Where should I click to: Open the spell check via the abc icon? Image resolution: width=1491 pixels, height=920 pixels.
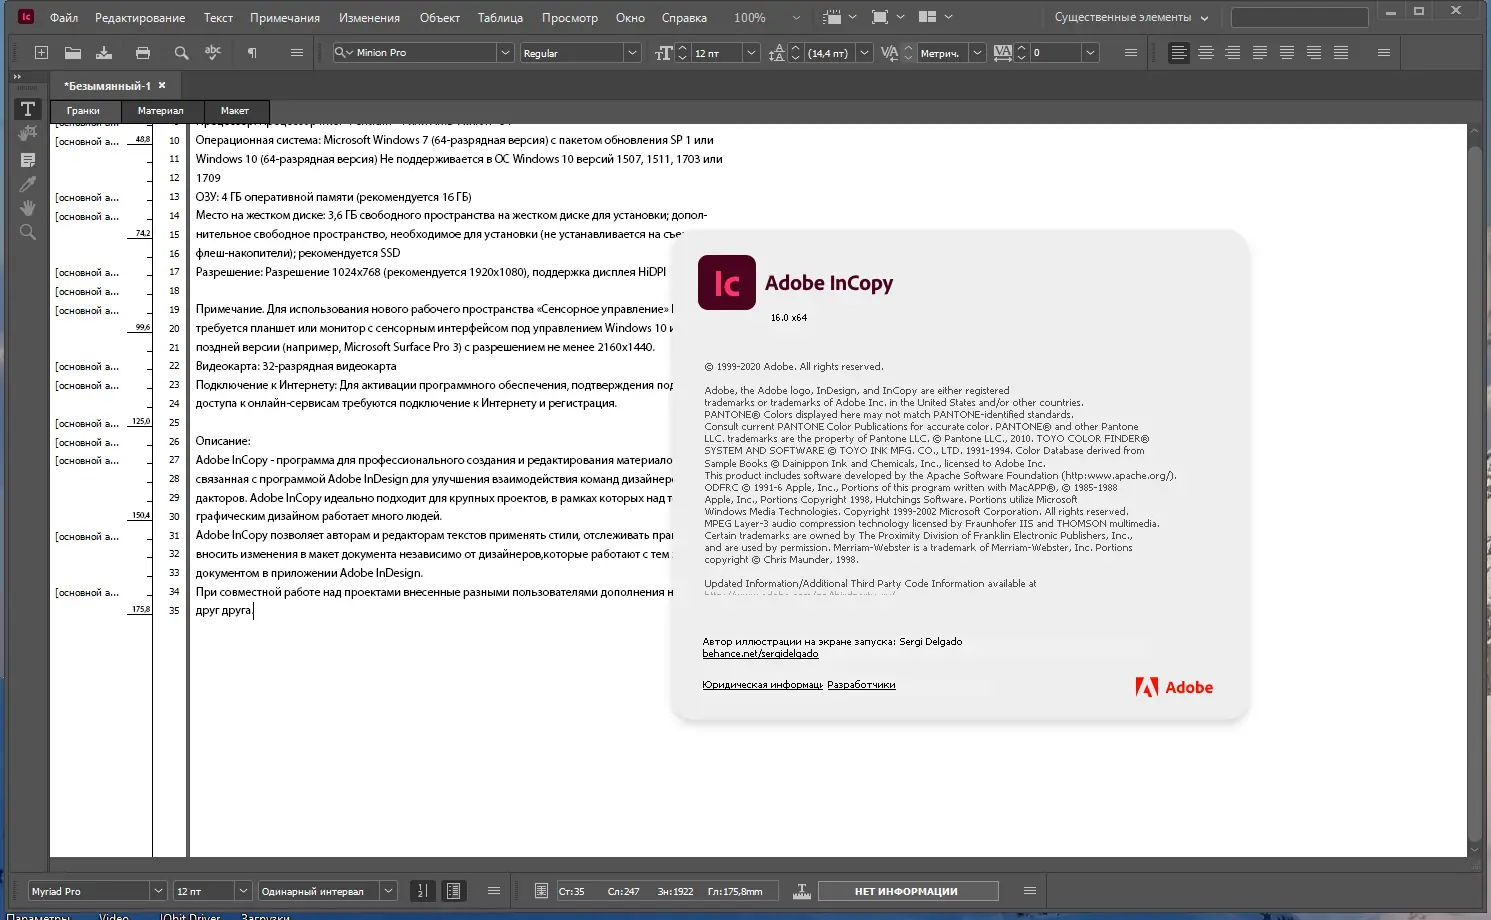(212, 52)
